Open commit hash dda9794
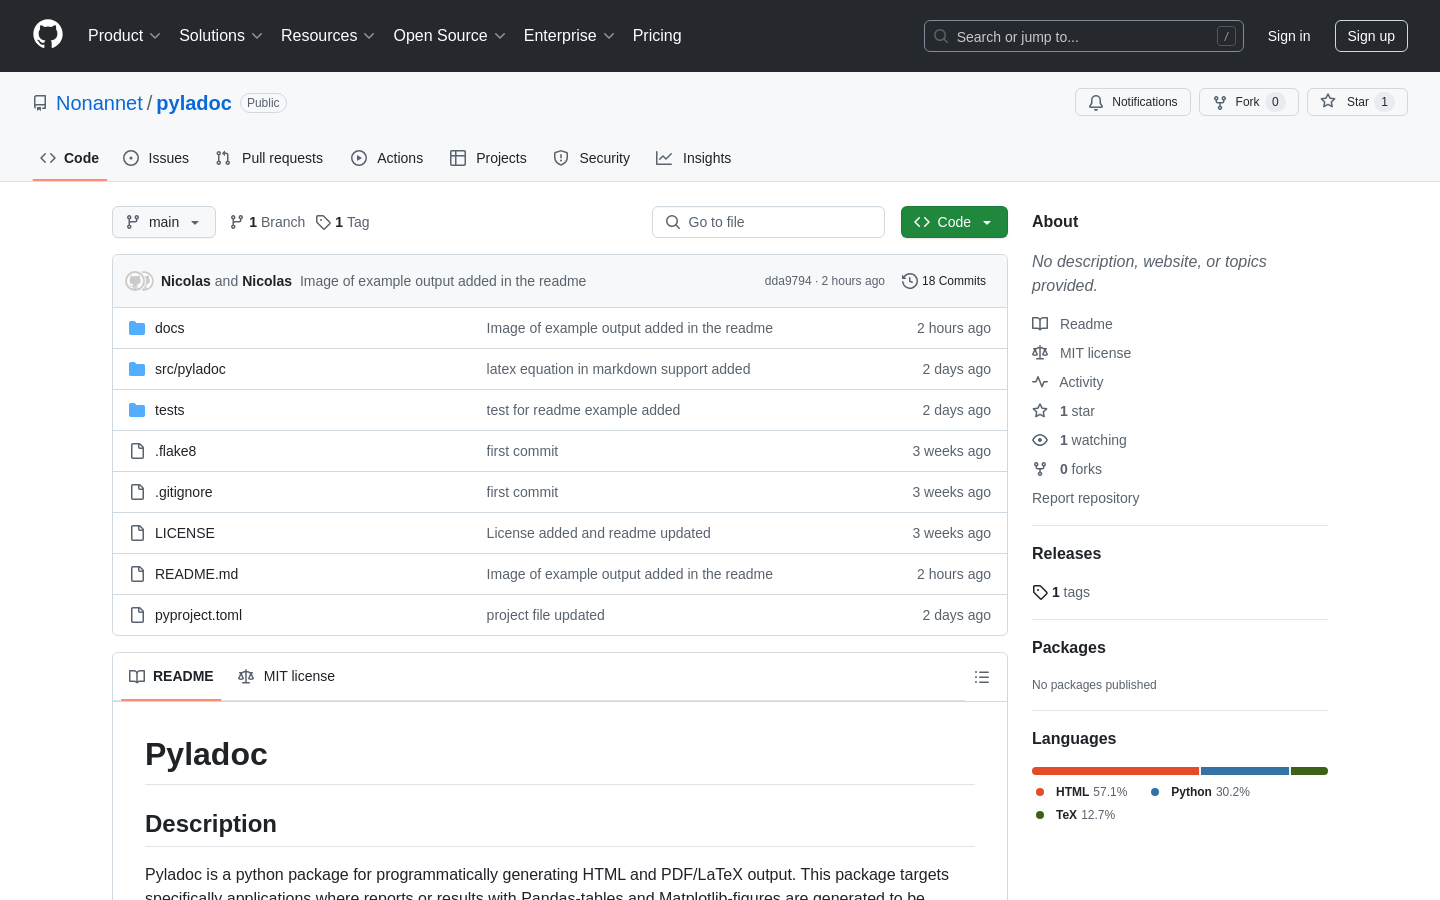The width and height of the screenshot is (1440, 900). point(788,281)
